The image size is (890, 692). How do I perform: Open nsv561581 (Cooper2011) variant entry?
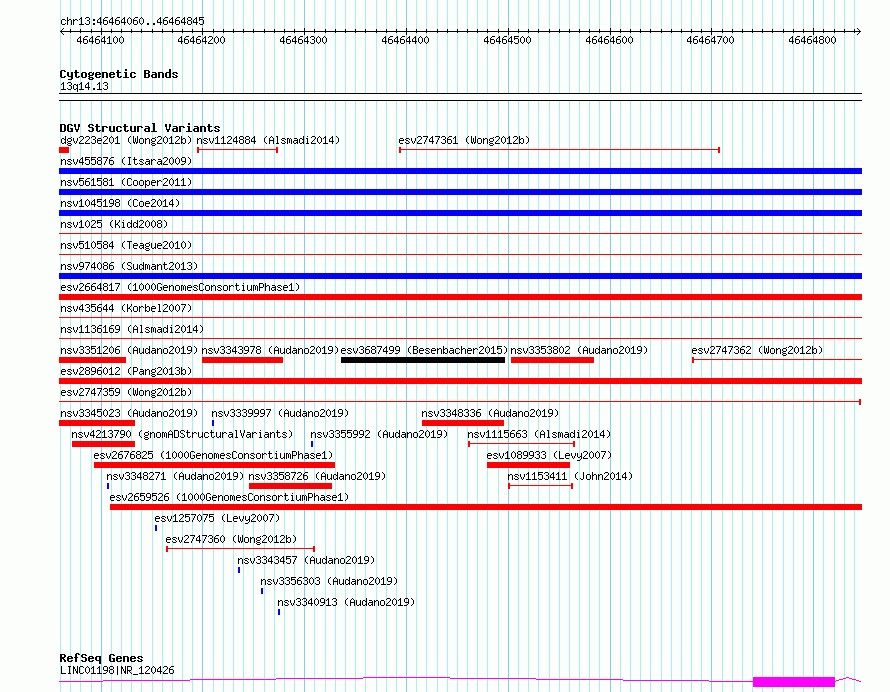[x=126, y=182]
